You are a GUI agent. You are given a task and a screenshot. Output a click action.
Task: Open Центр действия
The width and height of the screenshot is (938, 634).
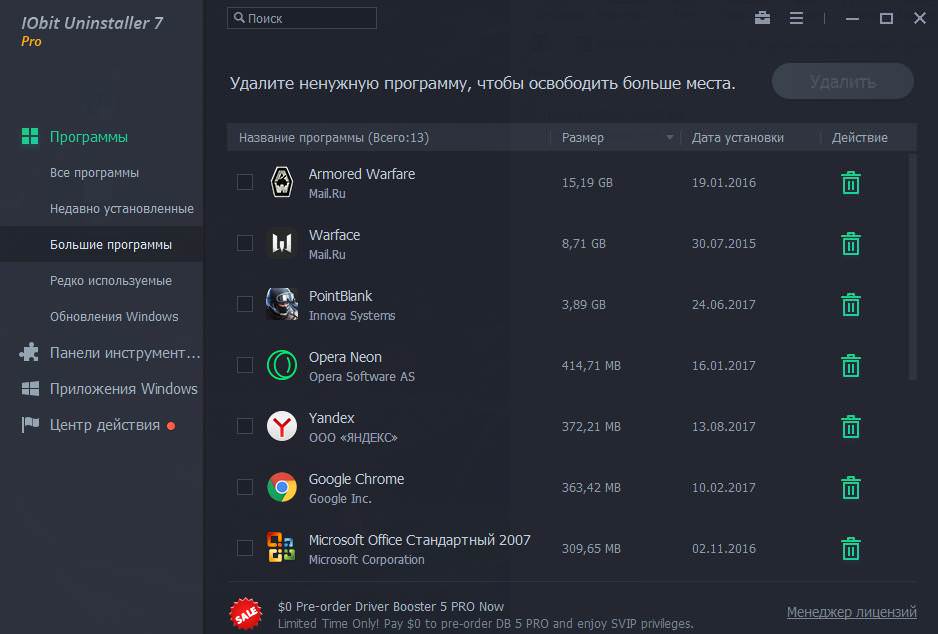(105, 425)
